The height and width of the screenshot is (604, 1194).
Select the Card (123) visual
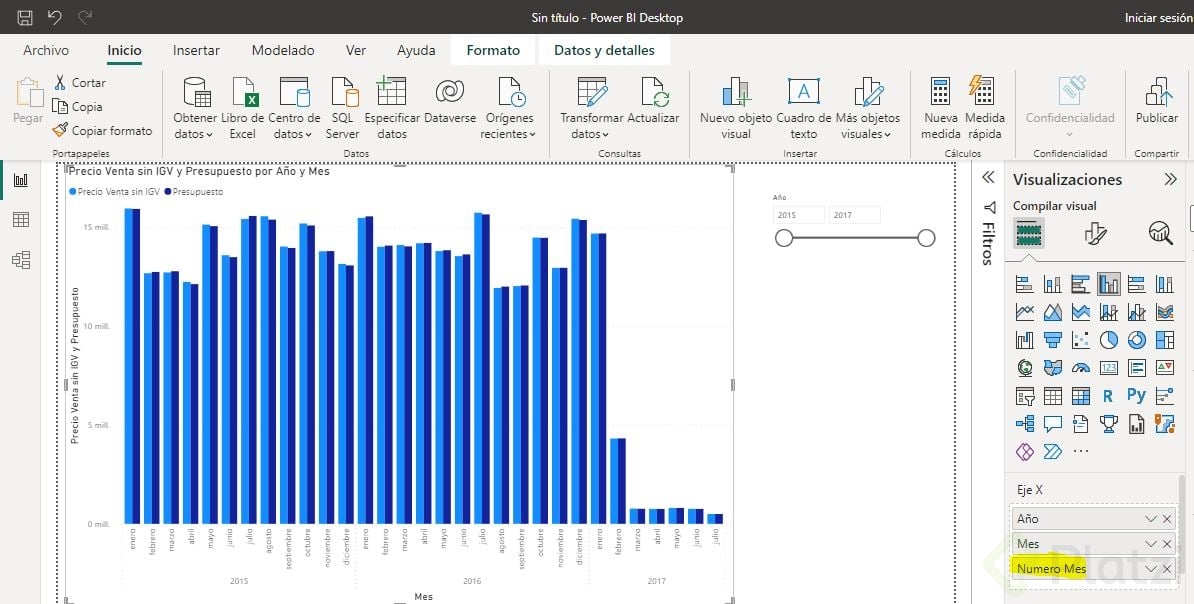(x=1109, y=368)
